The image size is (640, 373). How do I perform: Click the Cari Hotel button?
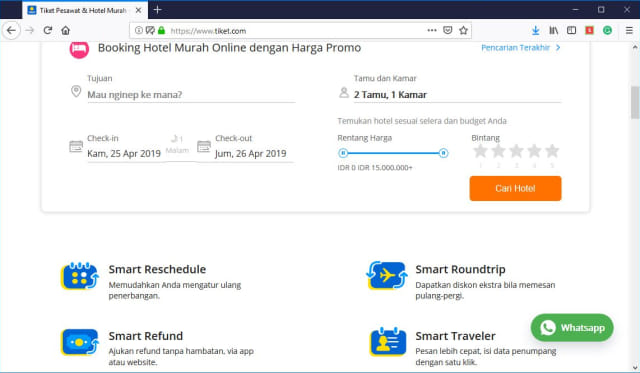pyautogui.click(x=515, y=188)
